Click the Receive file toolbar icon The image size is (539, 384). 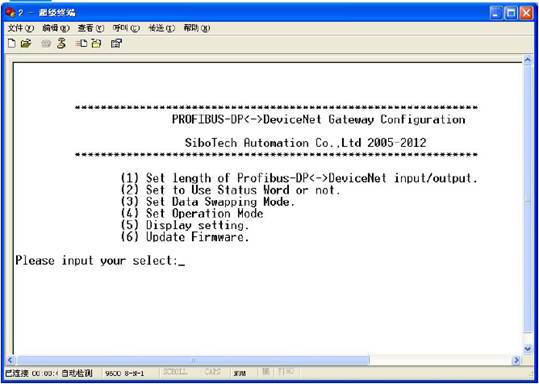[96, 43]
